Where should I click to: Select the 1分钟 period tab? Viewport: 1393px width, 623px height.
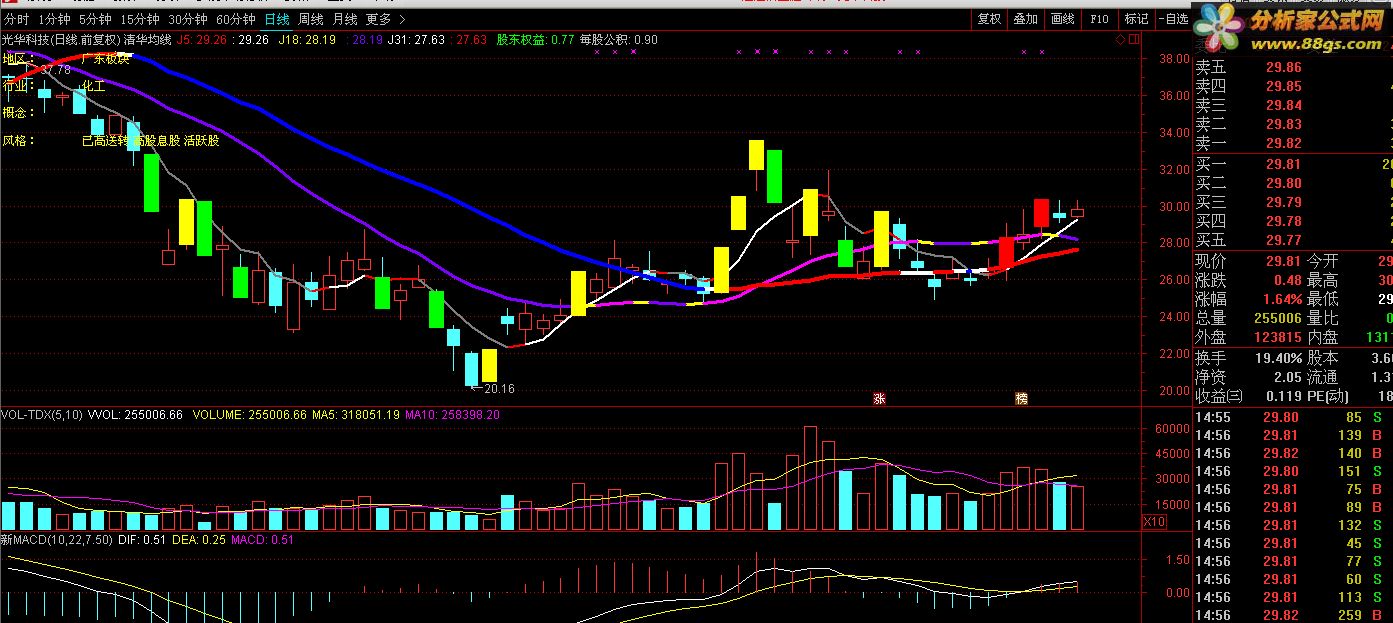coord(53,19)
